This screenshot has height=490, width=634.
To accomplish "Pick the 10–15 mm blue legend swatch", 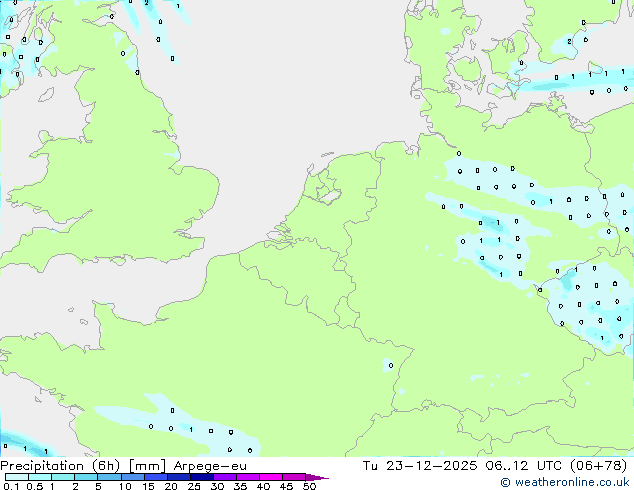I will tap(132, 477).
